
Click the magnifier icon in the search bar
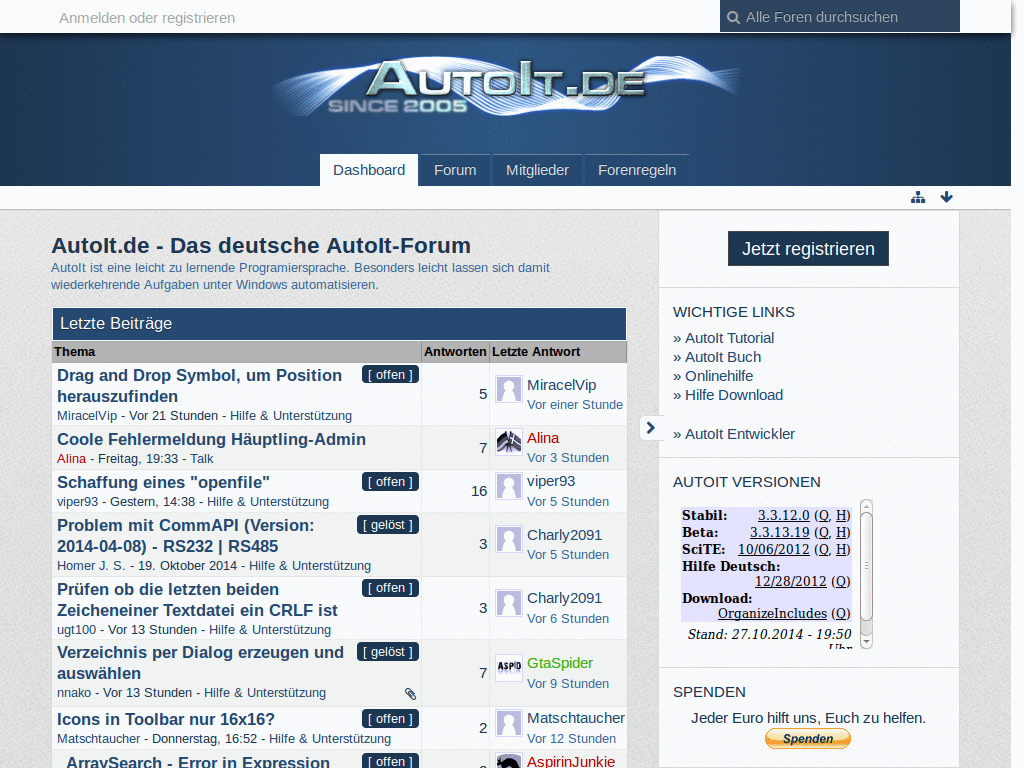coord(735,17)
